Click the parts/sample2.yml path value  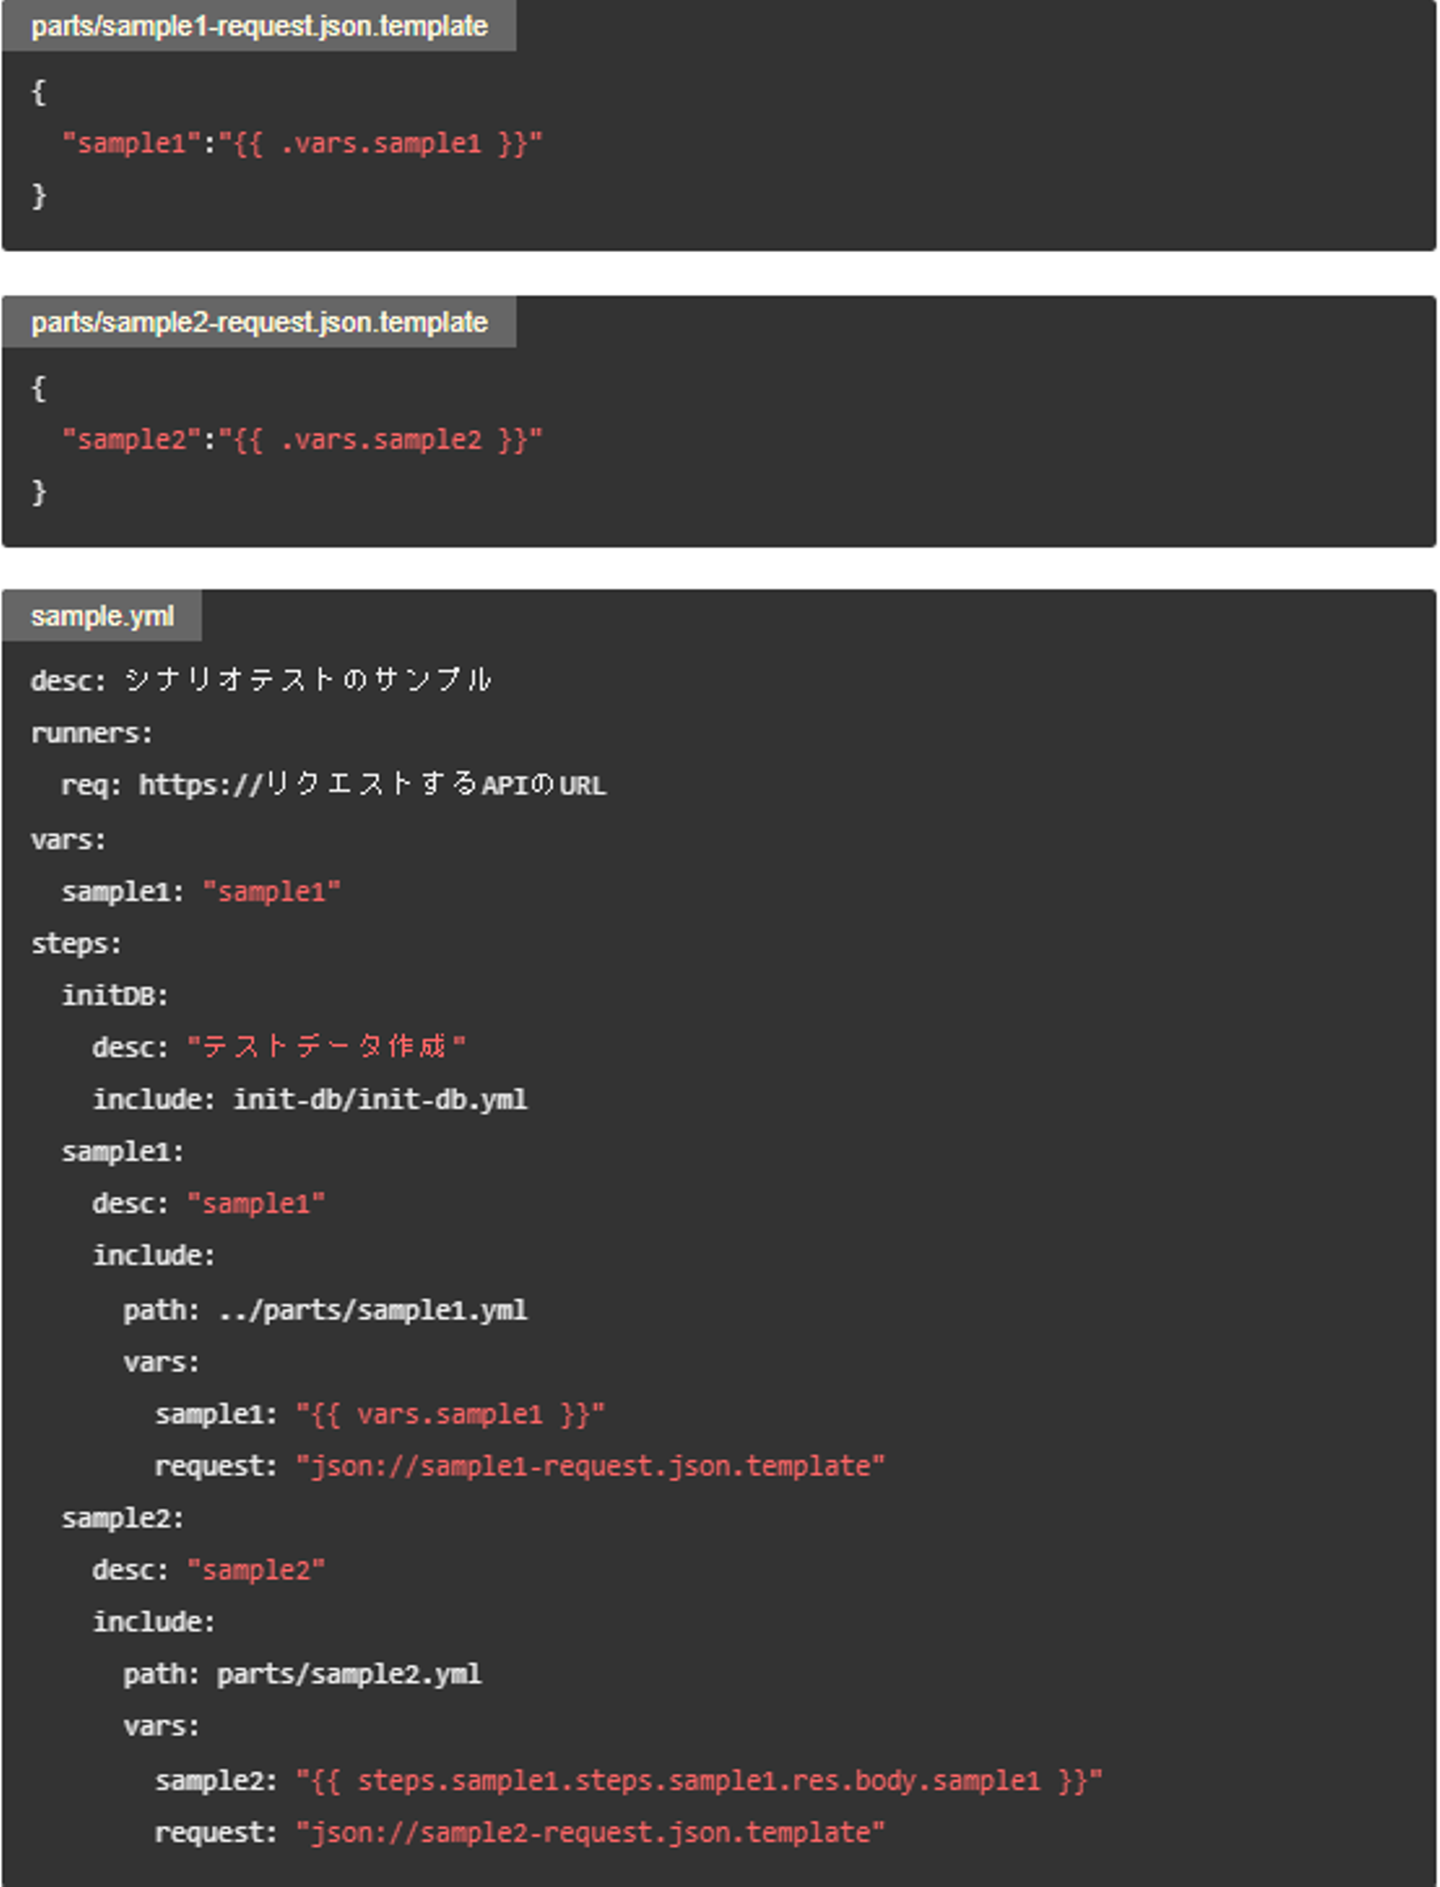click(349, 1675)
